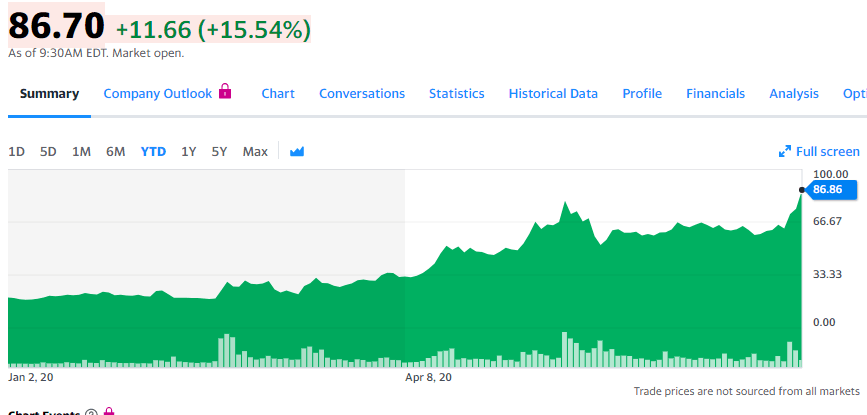Show the 5Y chart range
The width and height of the screenshot is (867, 415).
(x=219, y=152)
